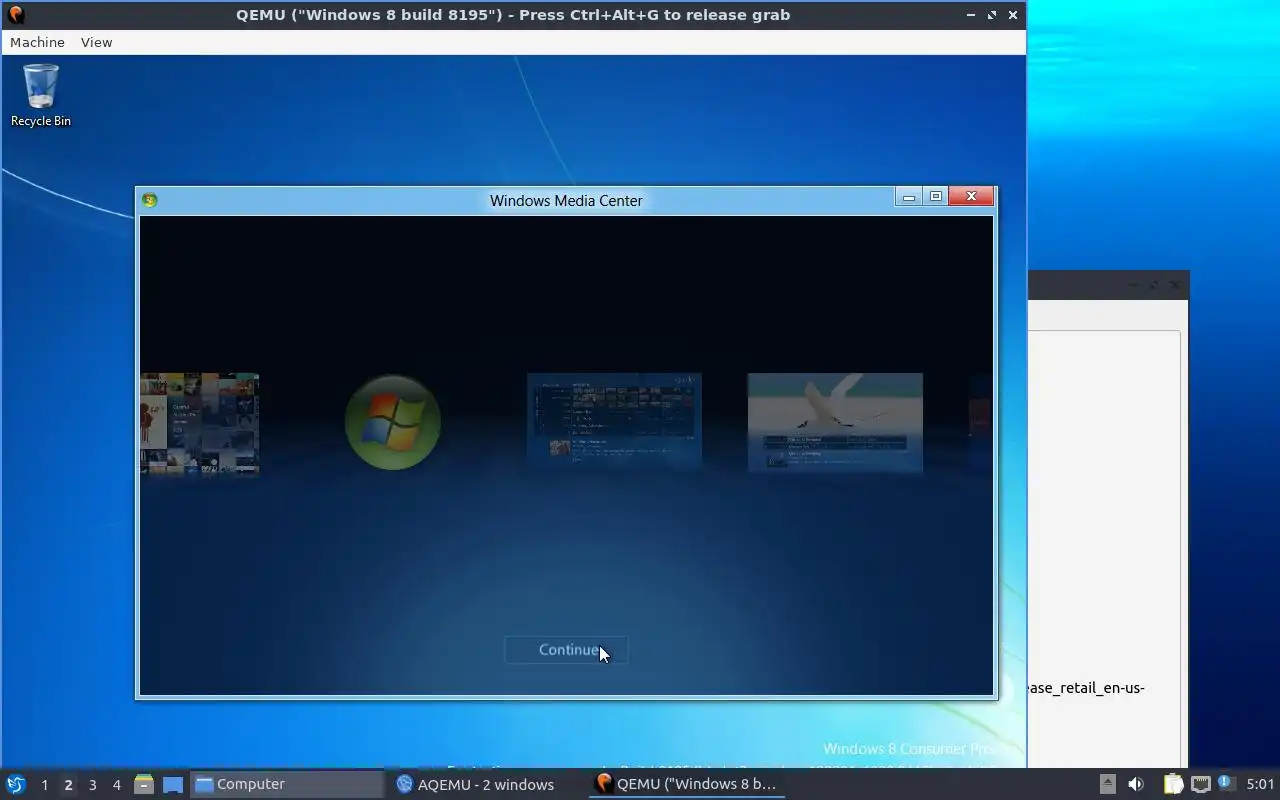Open the volume speaker tray icon
Screen dimensions: 1280x800
(x=1136, y=784)
